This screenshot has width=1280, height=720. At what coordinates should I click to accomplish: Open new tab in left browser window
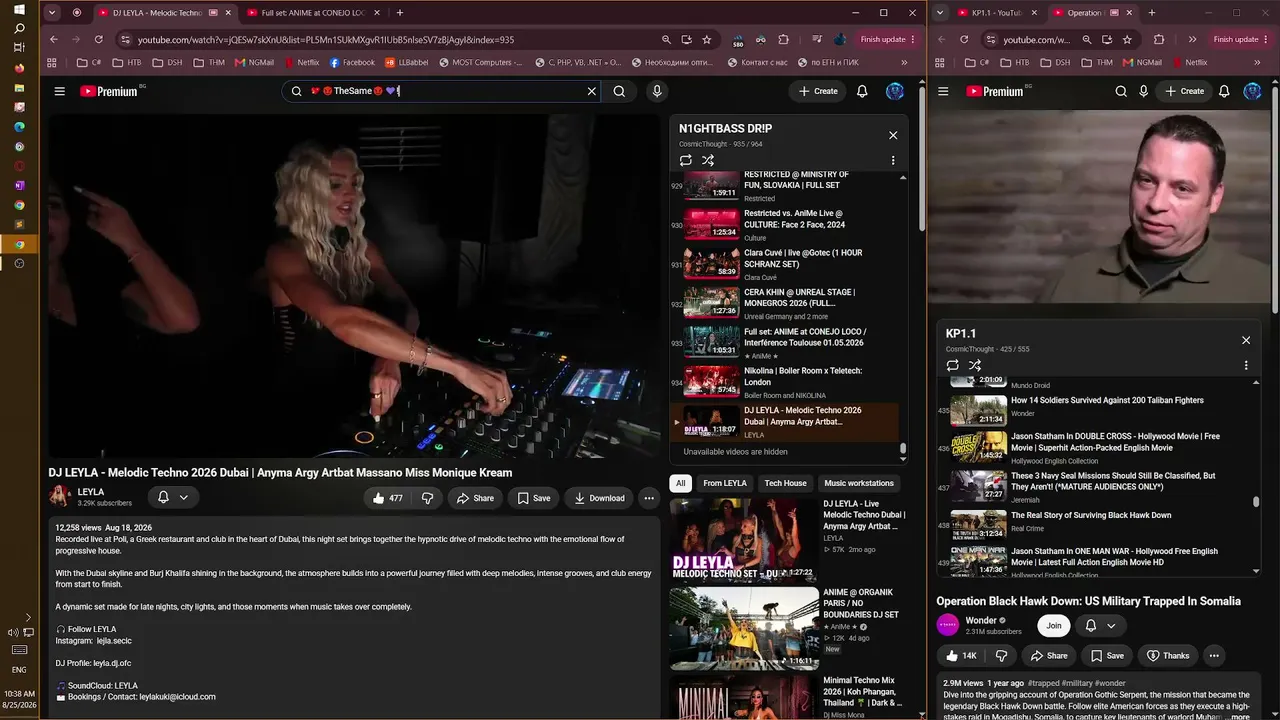[400, 13]
